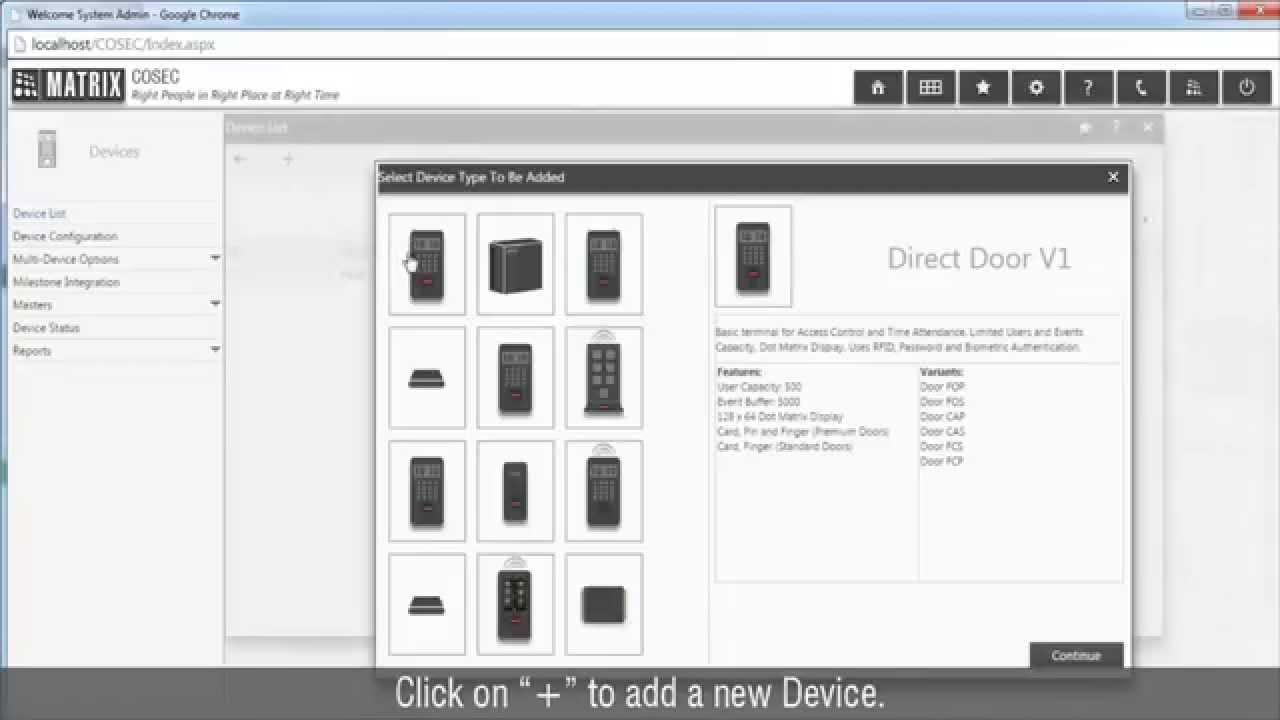Expand the Multi-Device Options arrow

click(x=215, y=259)
